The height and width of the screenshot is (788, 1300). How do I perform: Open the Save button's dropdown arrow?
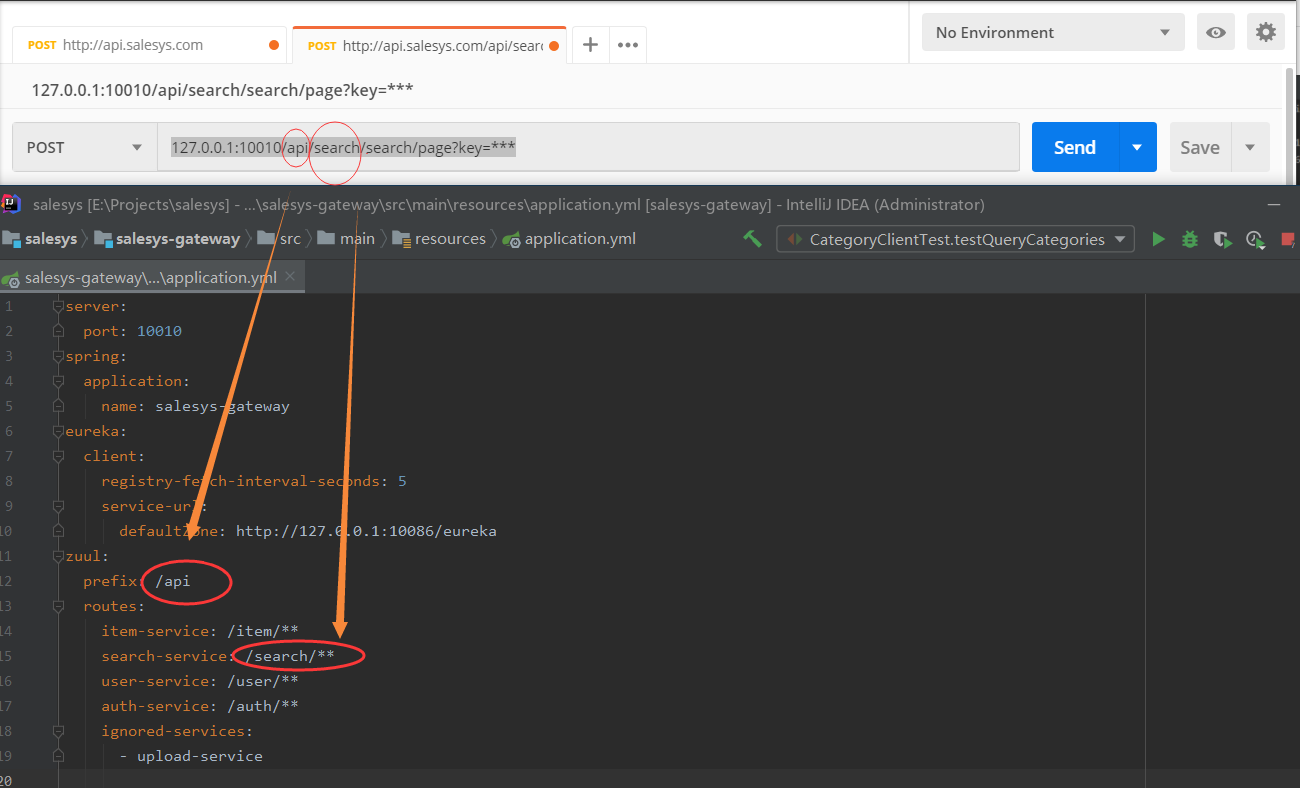click(1251, 146)
